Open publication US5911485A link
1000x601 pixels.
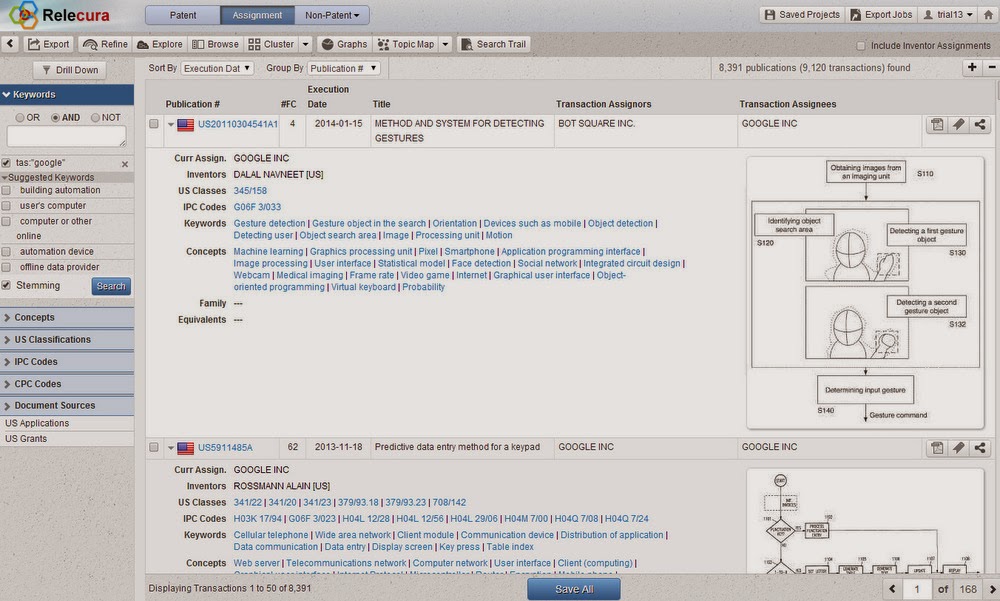225,448
